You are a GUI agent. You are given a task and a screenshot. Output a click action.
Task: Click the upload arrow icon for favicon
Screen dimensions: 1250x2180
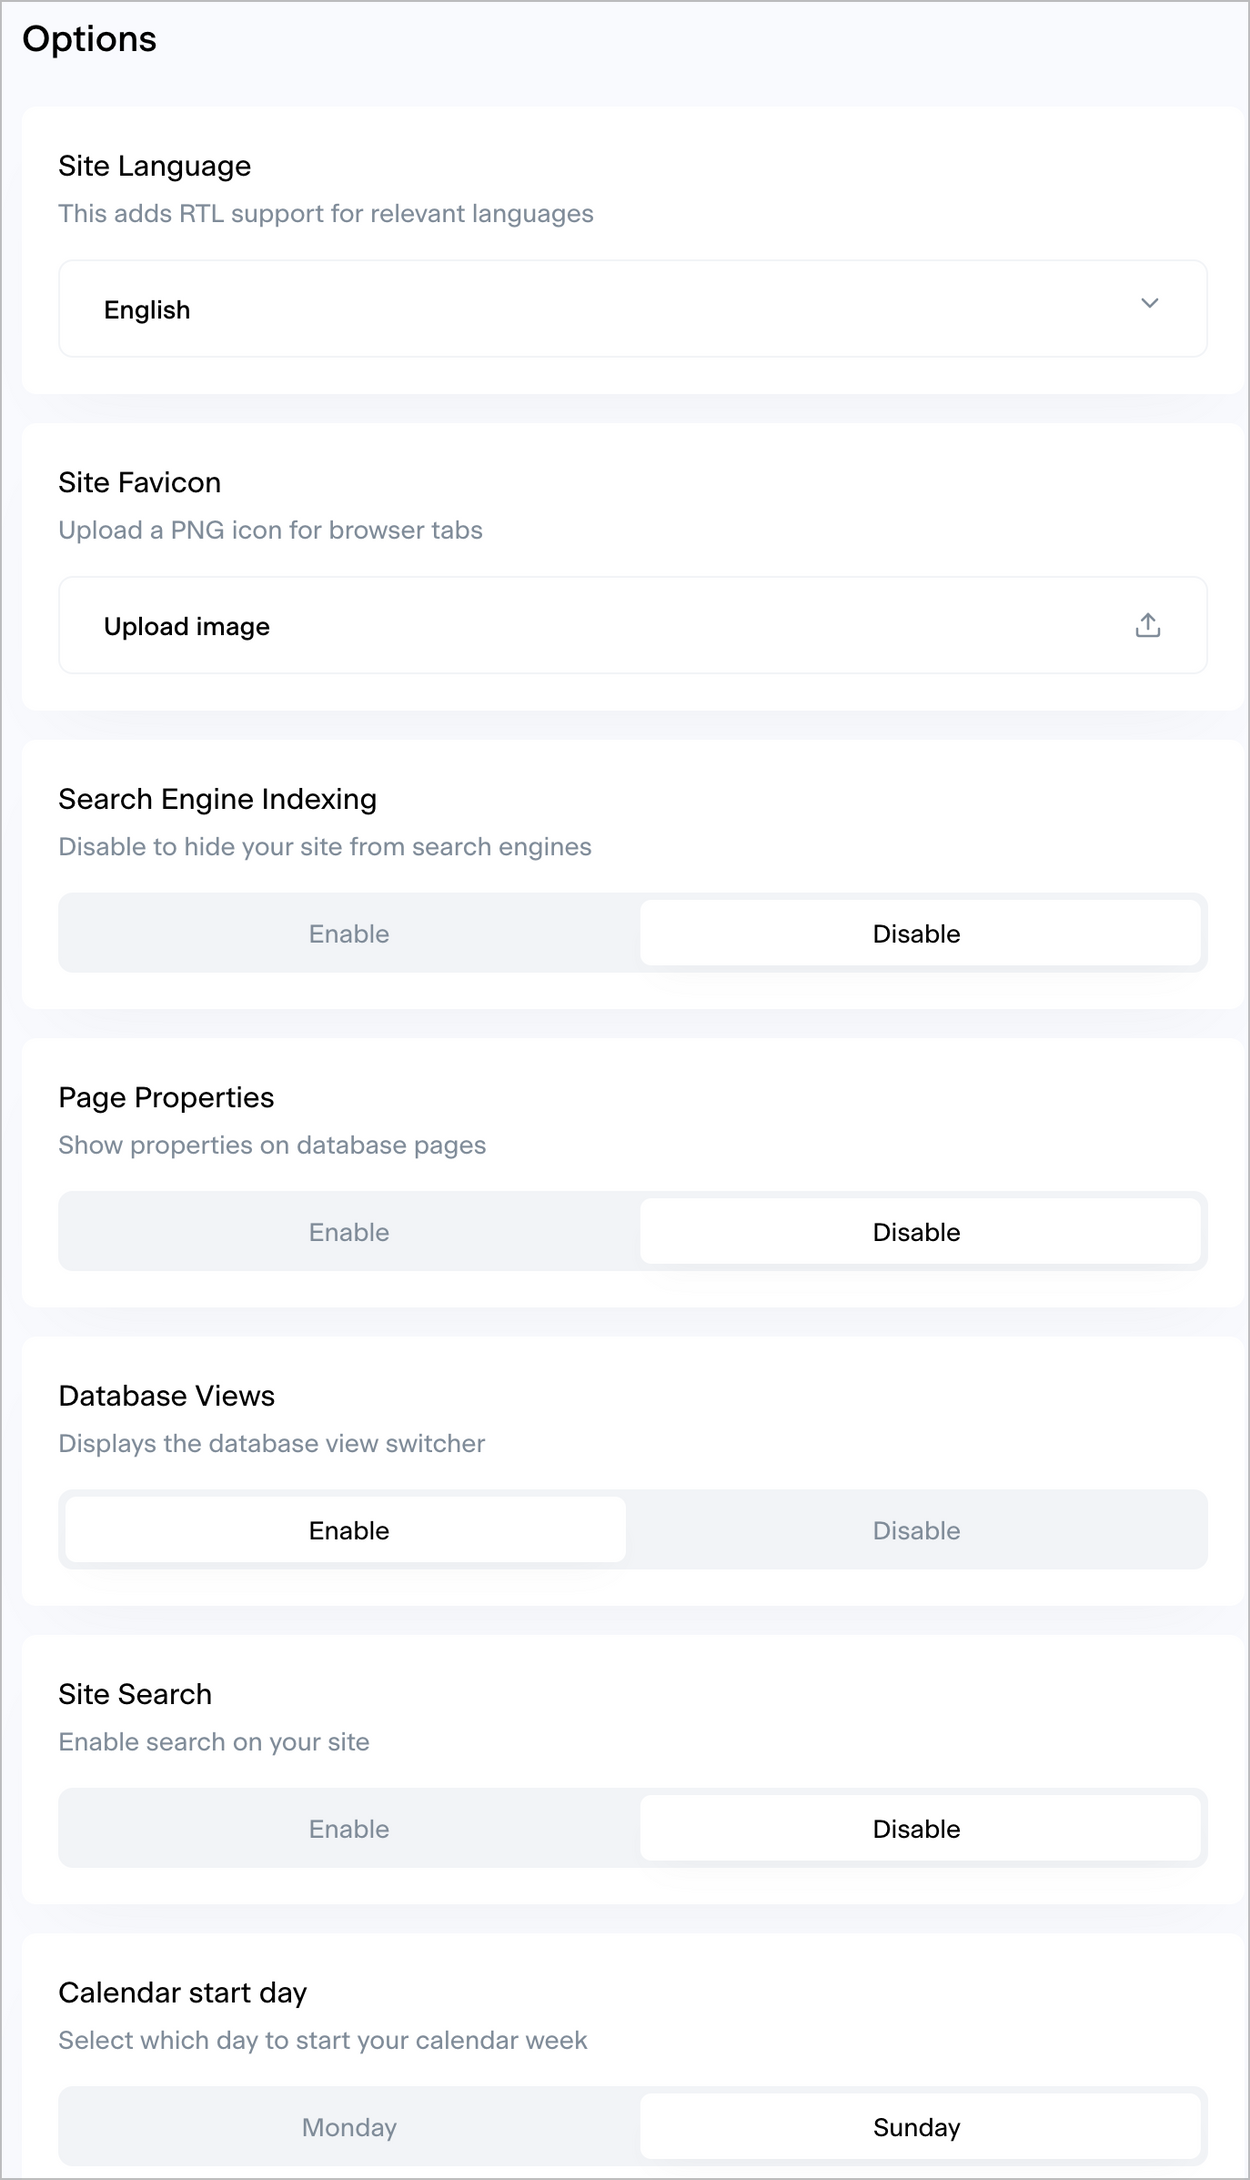[1148, 625]
